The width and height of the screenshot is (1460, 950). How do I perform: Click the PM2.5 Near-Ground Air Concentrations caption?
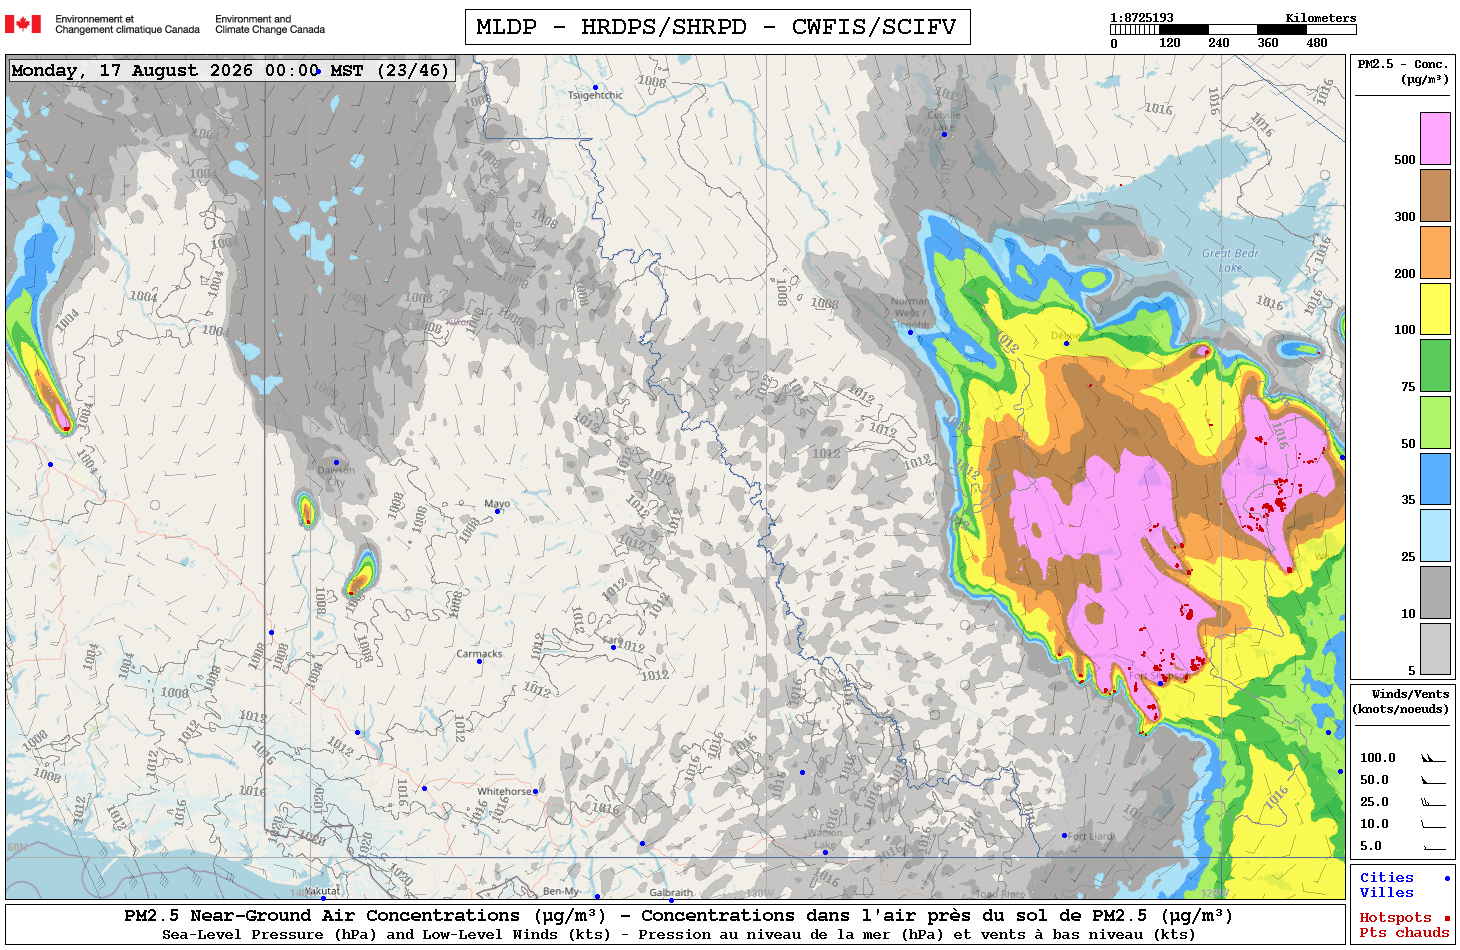678,915
